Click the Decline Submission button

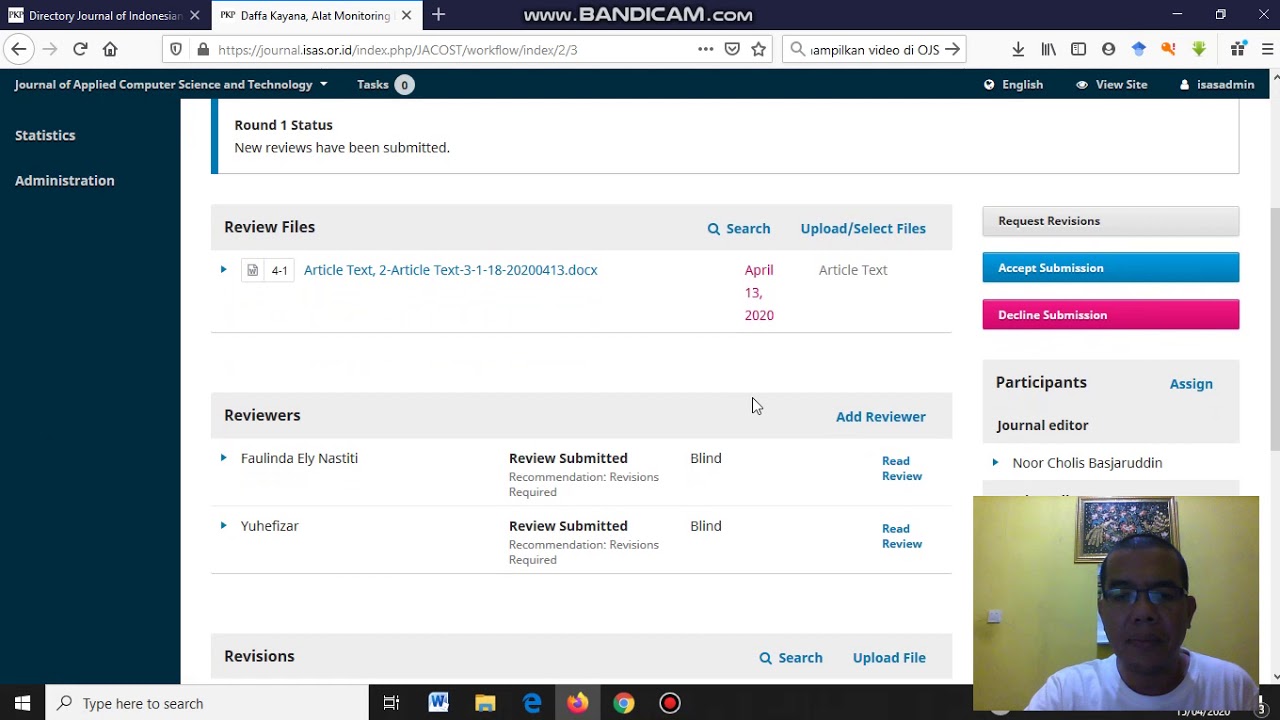tap(1111, 315)
